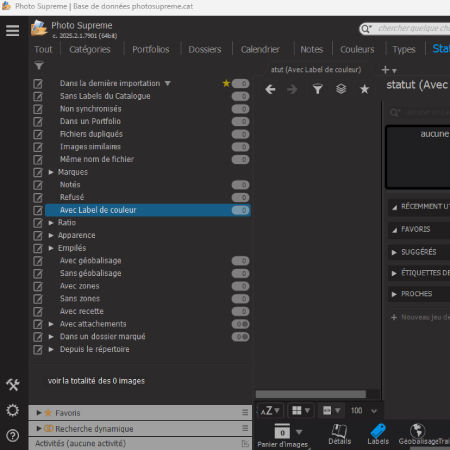Toggle the Sans Labels du Catalogue checkbox
The height and width of the screenshot is (450, 450).
click(x=38, y=96)
